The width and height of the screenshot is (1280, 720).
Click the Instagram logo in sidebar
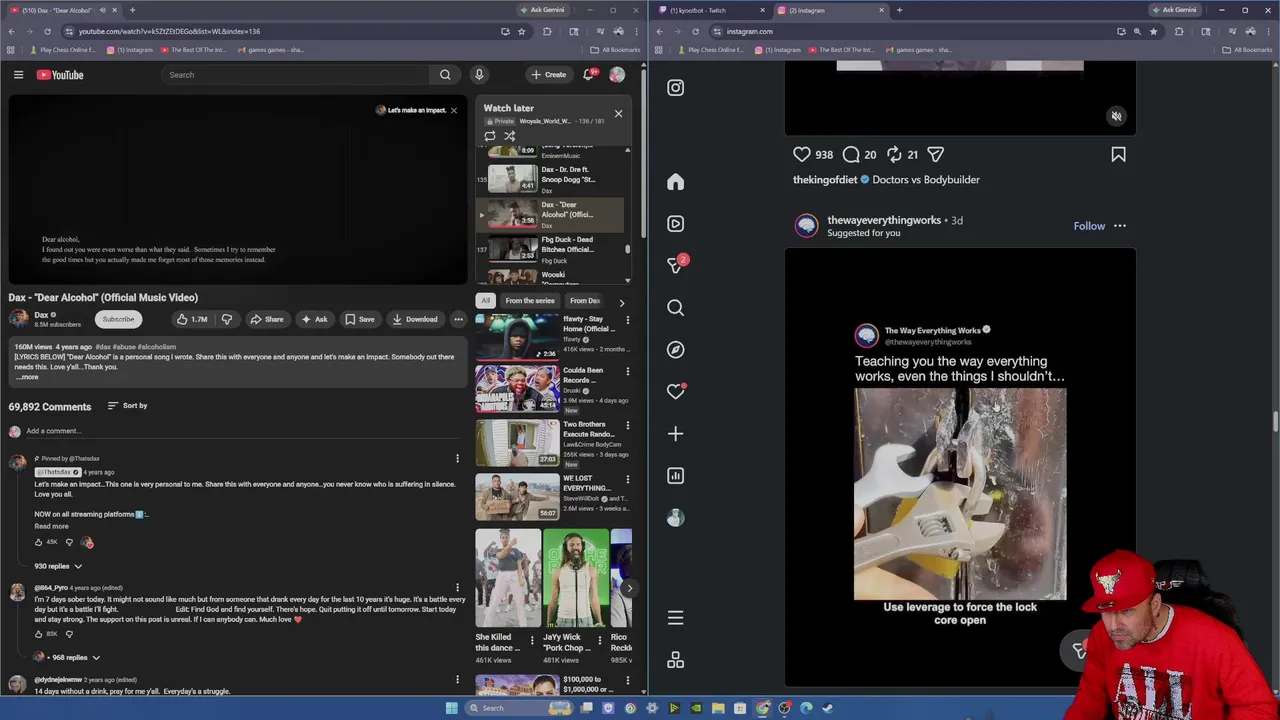(x=676, y=88)
